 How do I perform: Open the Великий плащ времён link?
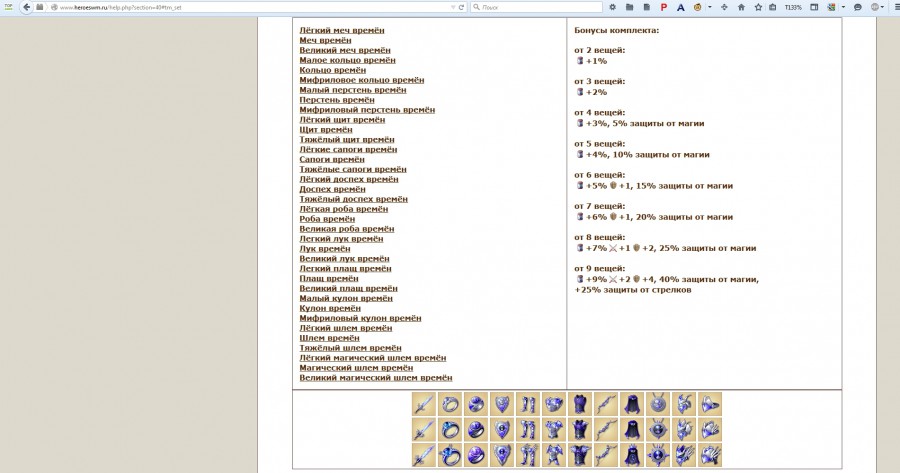348,288
